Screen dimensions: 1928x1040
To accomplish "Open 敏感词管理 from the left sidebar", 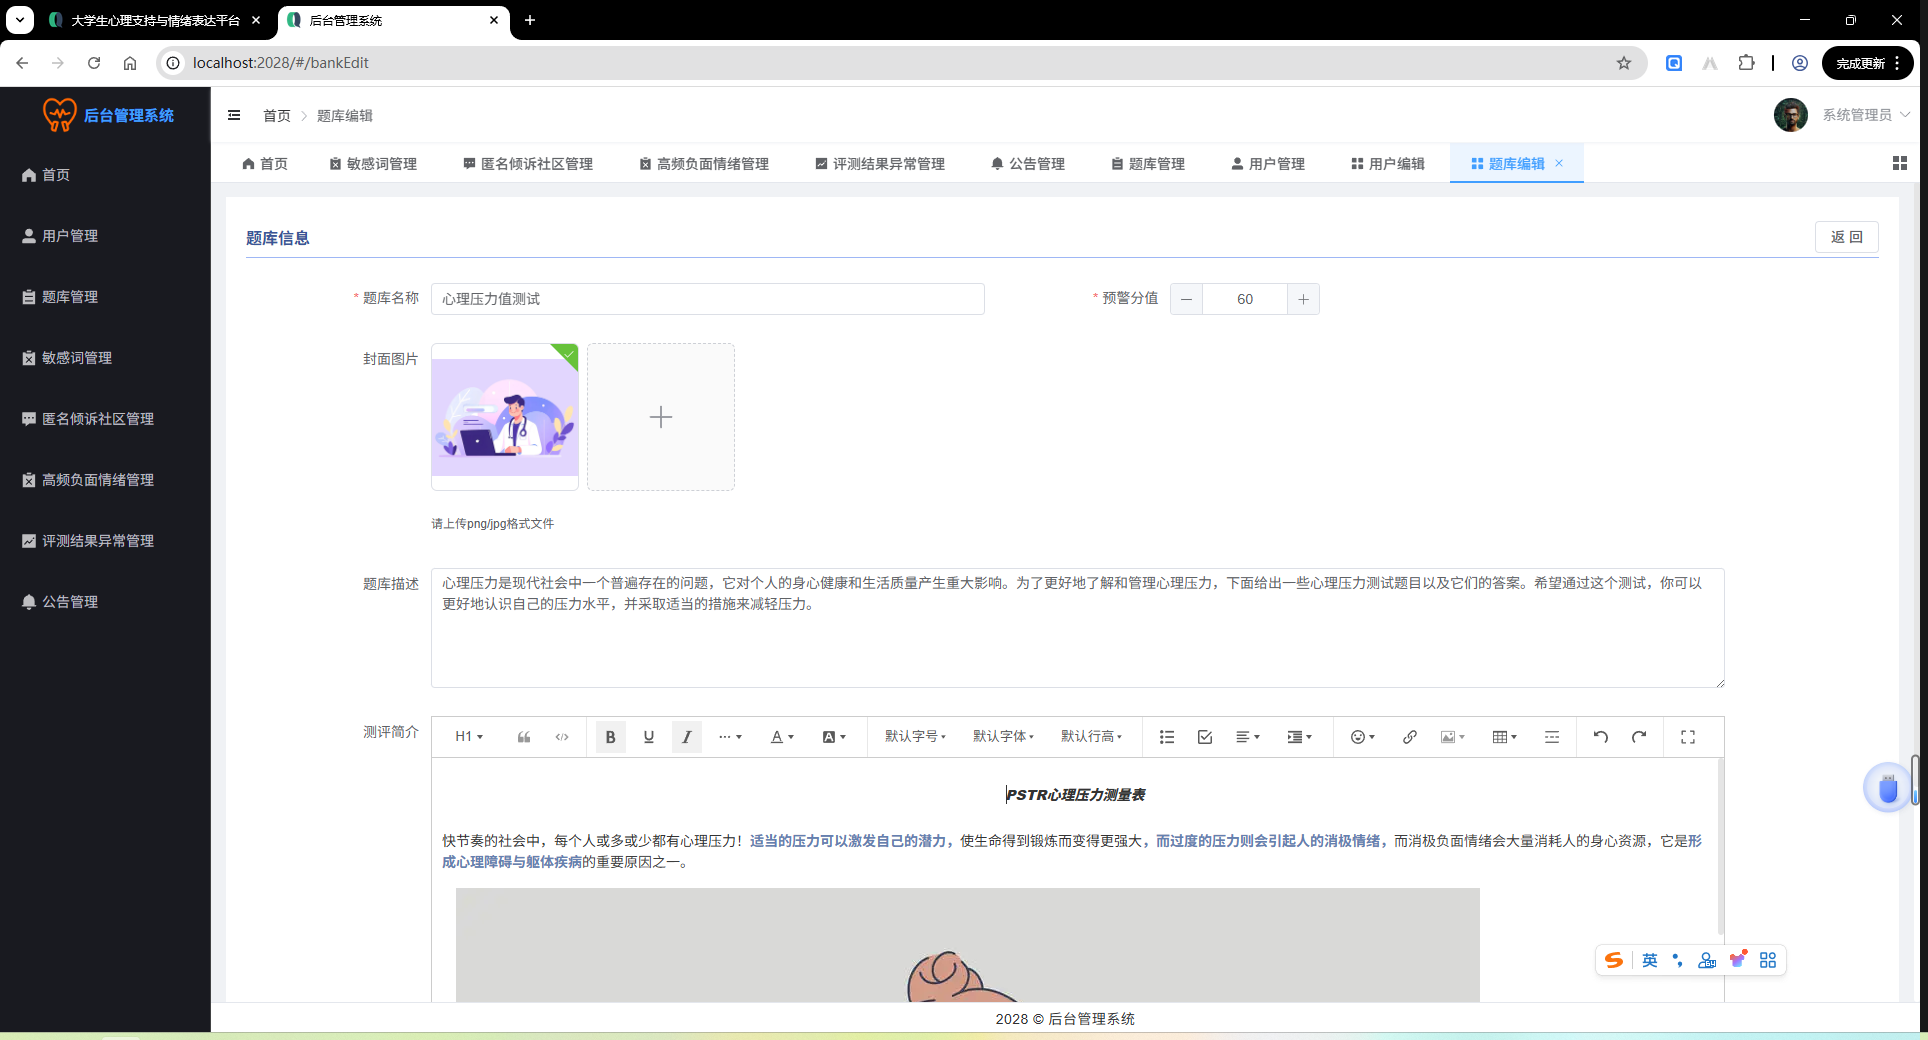I will (x=77, y=357).
